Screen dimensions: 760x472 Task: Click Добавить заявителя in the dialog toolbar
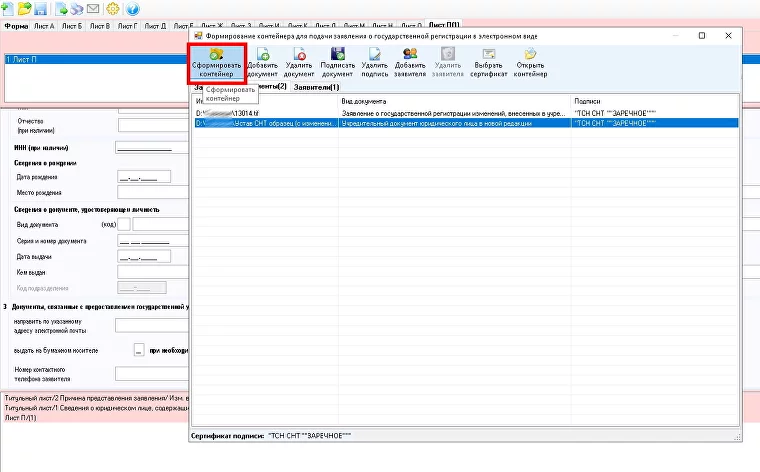(x=410, y=63)
